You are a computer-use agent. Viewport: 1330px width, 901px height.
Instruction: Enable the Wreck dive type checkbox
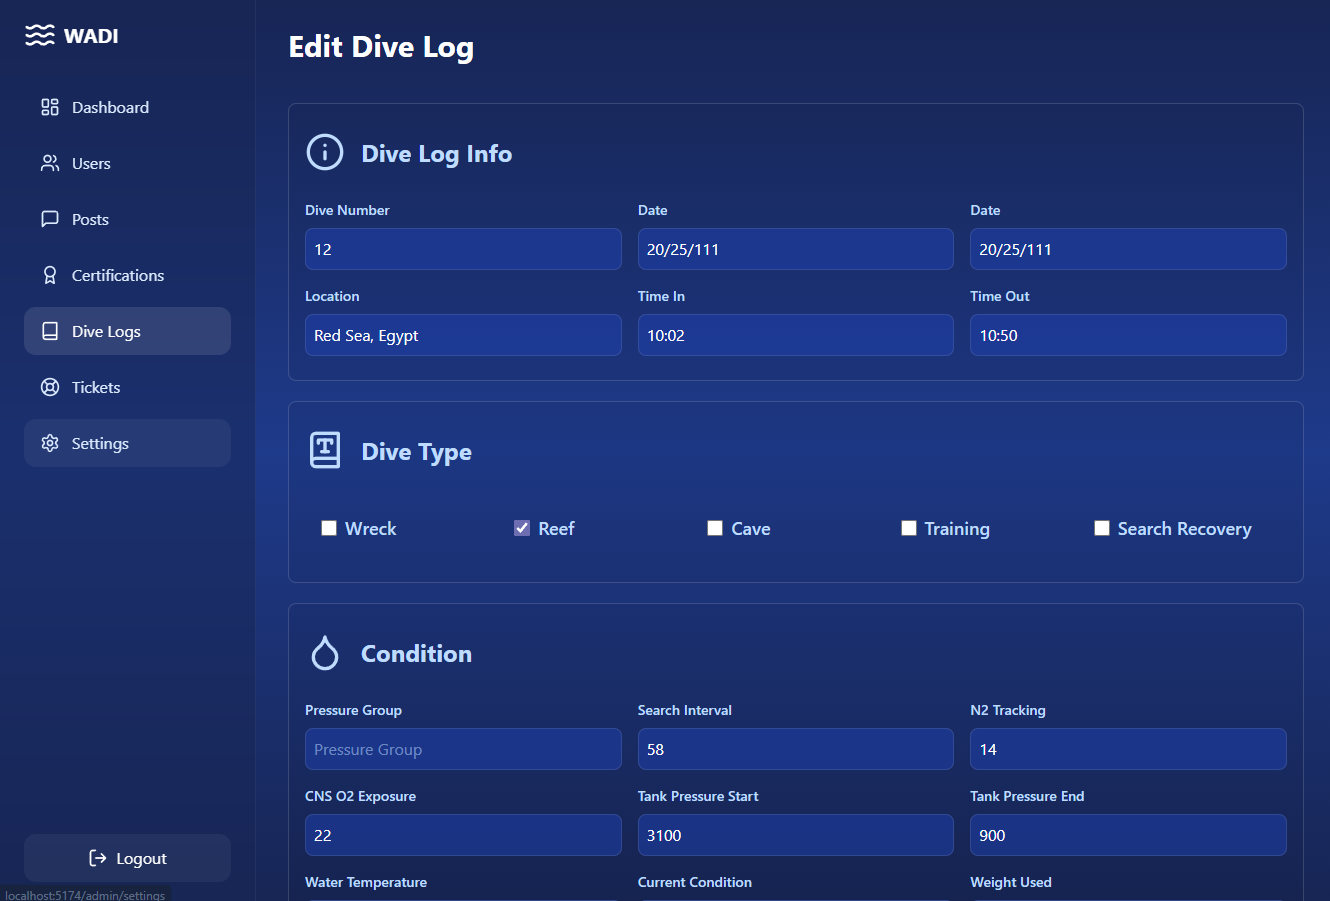click(329, 528)
